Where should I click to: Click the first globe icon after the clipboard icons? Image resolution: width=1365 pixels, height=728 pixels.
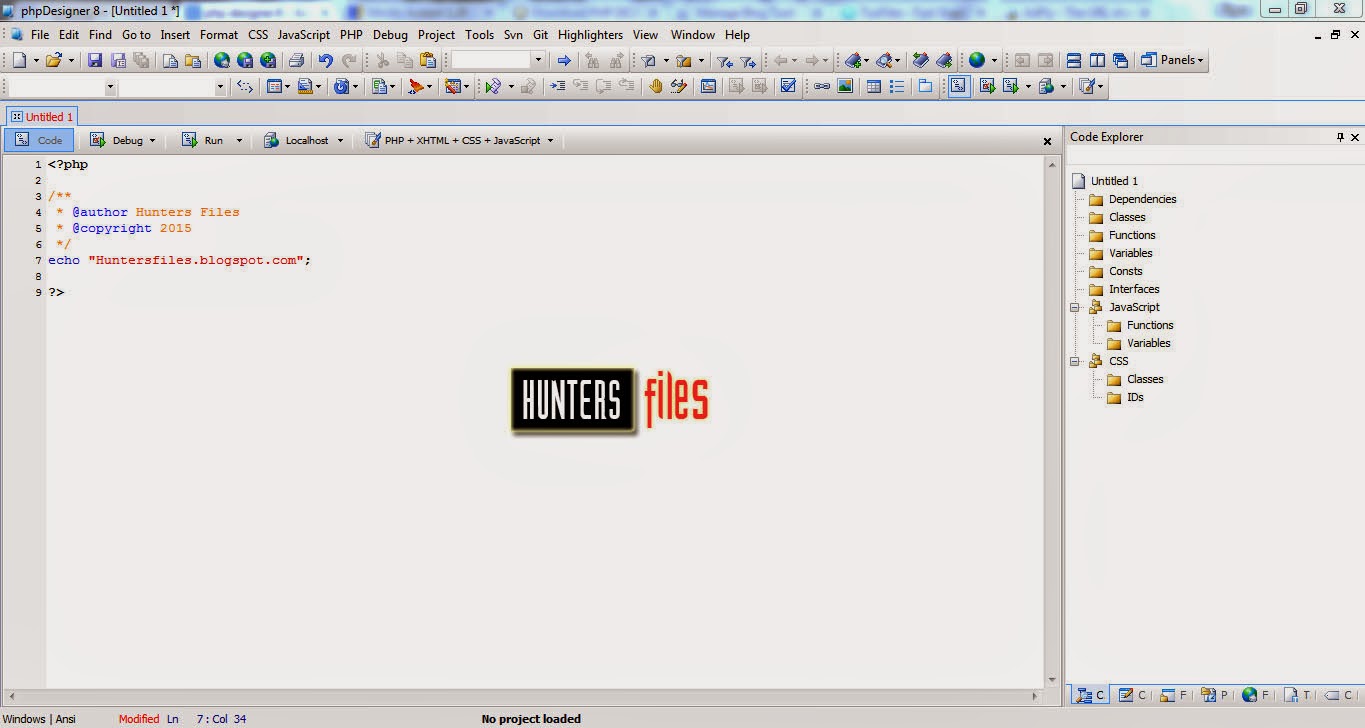[222, 60]
